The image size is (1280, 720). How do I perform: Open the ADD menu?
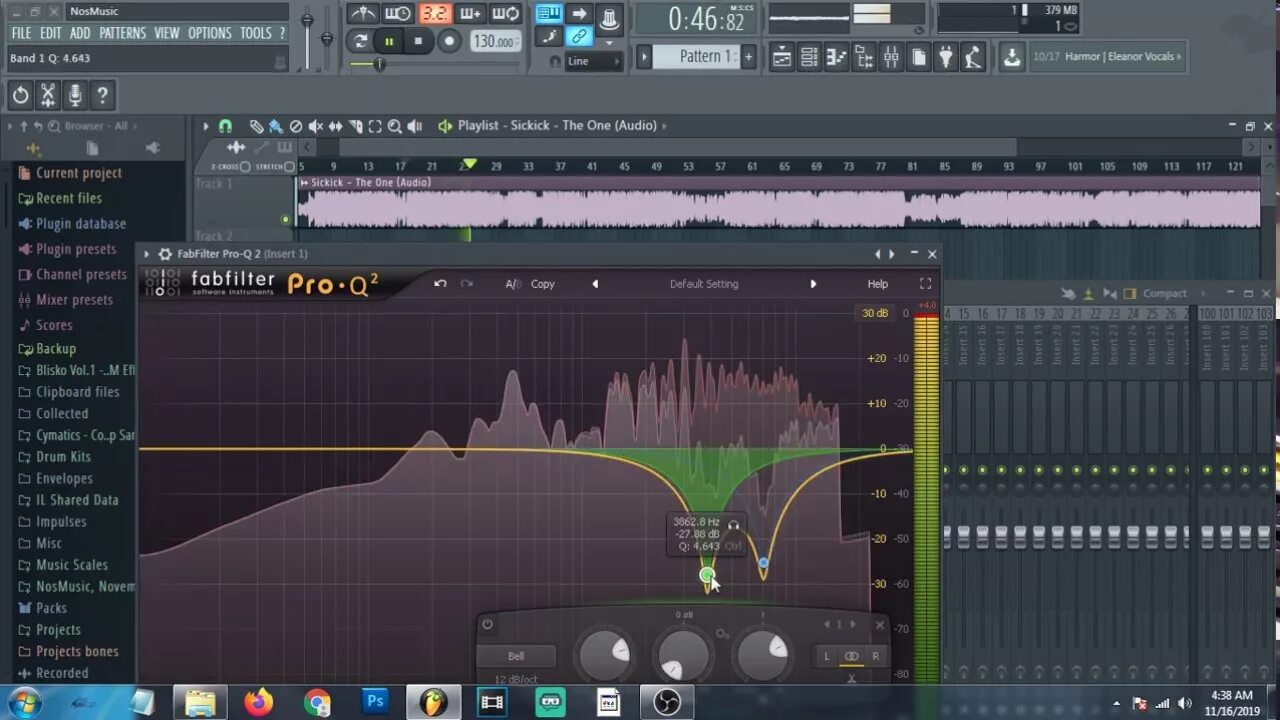tap(80, 33)
